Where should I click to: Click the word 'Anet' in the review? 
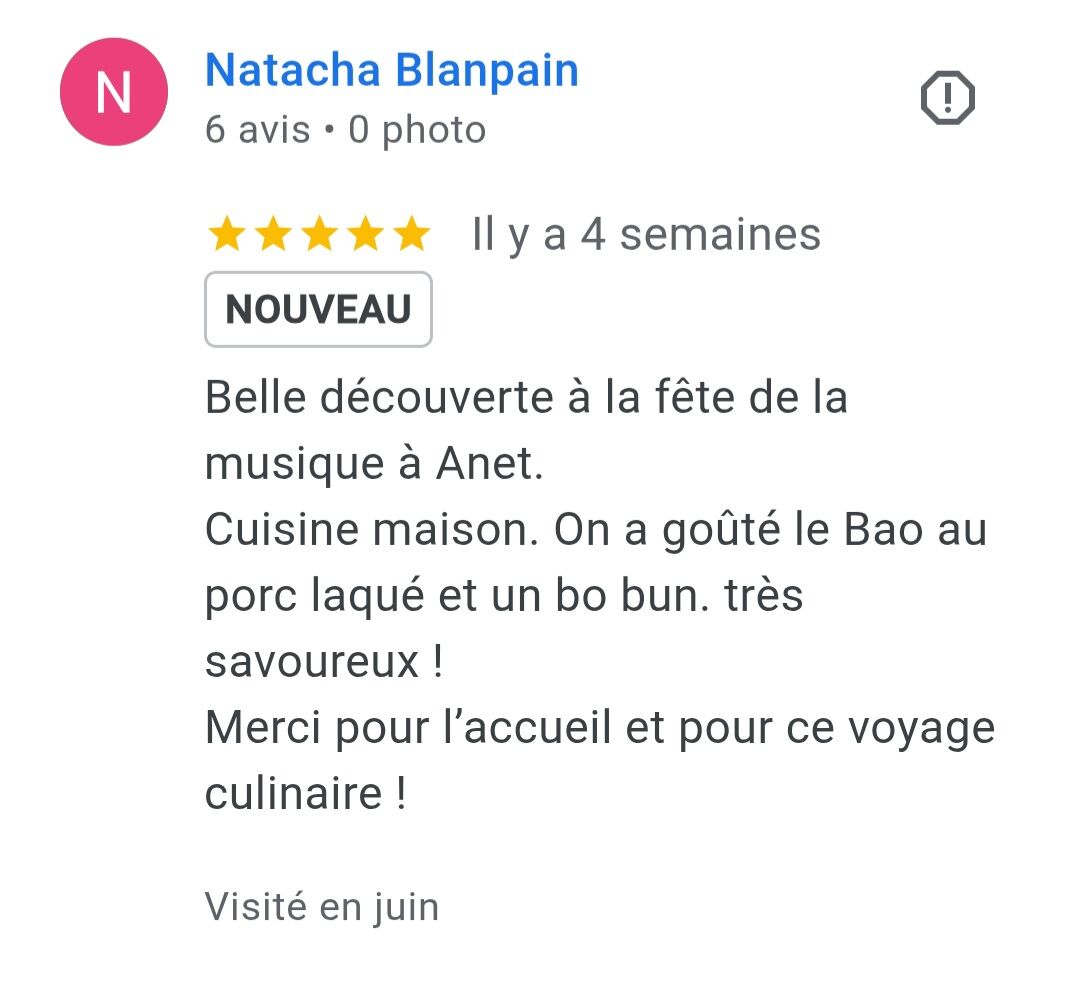click(485, 463)
